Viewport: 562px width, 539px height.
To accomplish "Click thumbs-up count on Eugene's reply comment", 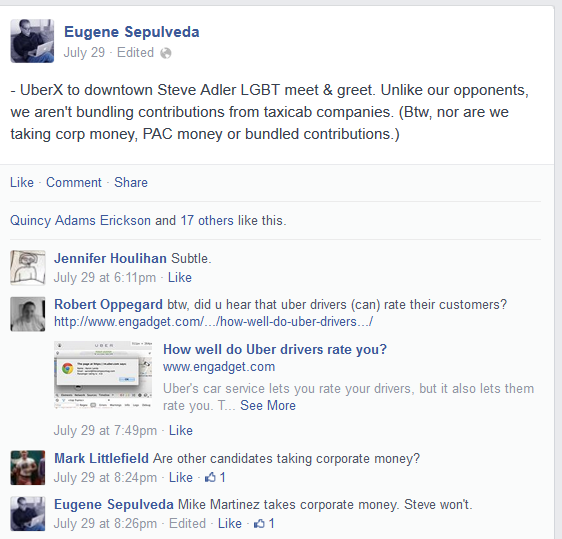I will 264,523.
